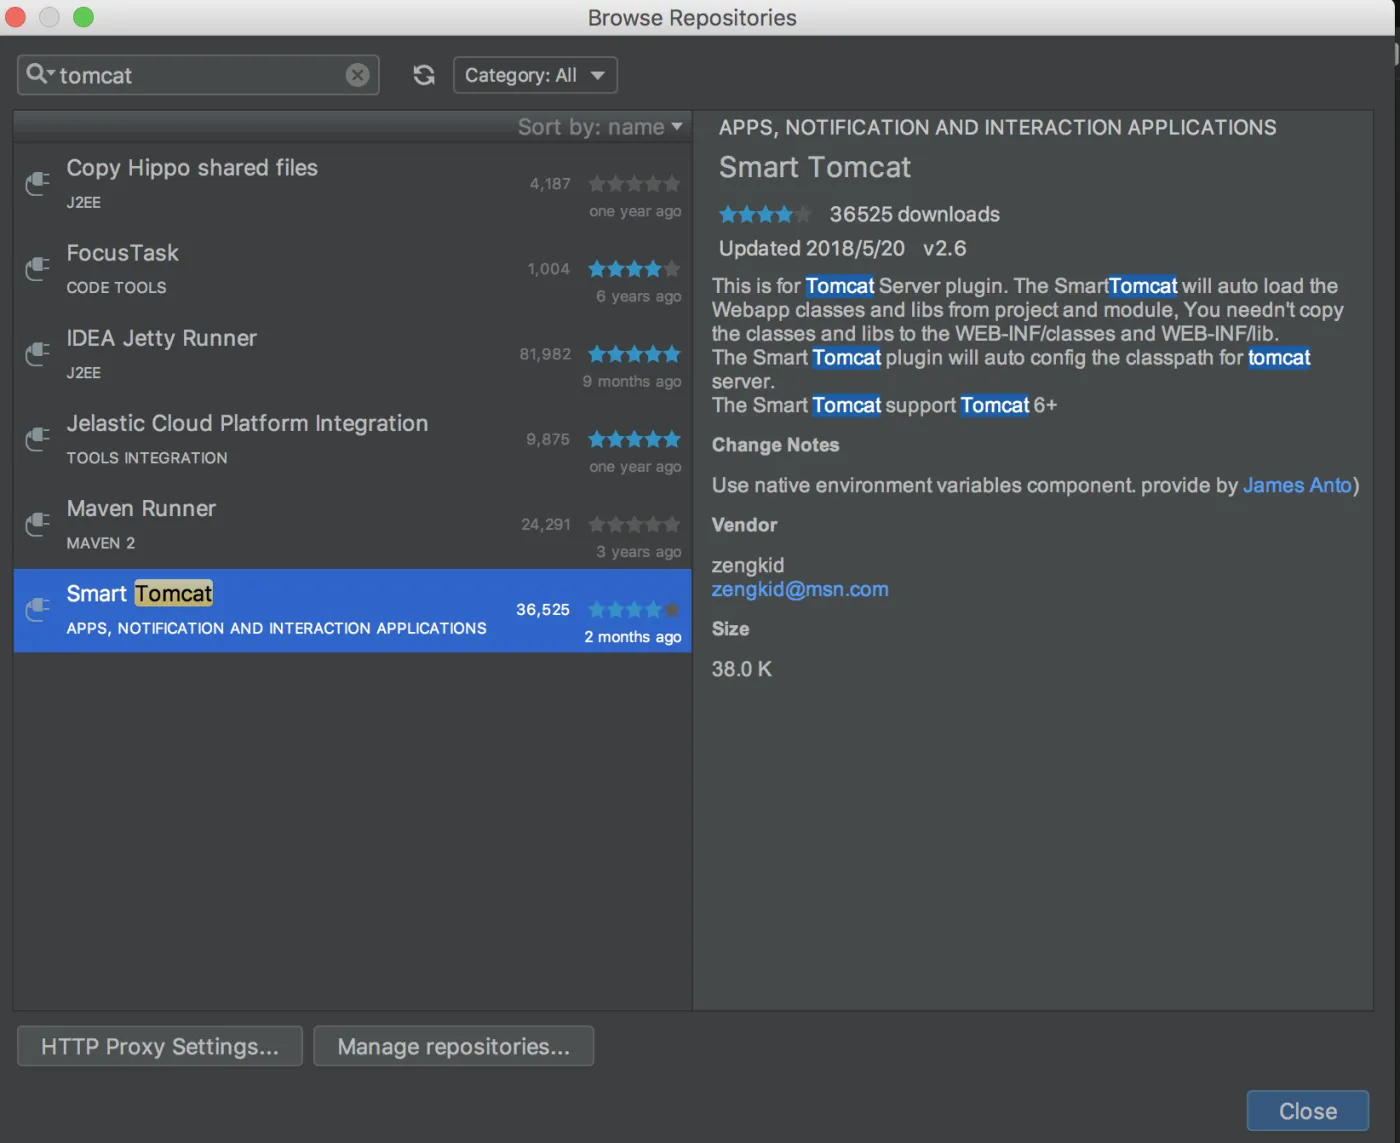
Task: Click the Jelastic Cloud Platform plugin icon
Action: pyautogui.click(x=37, y=439)
